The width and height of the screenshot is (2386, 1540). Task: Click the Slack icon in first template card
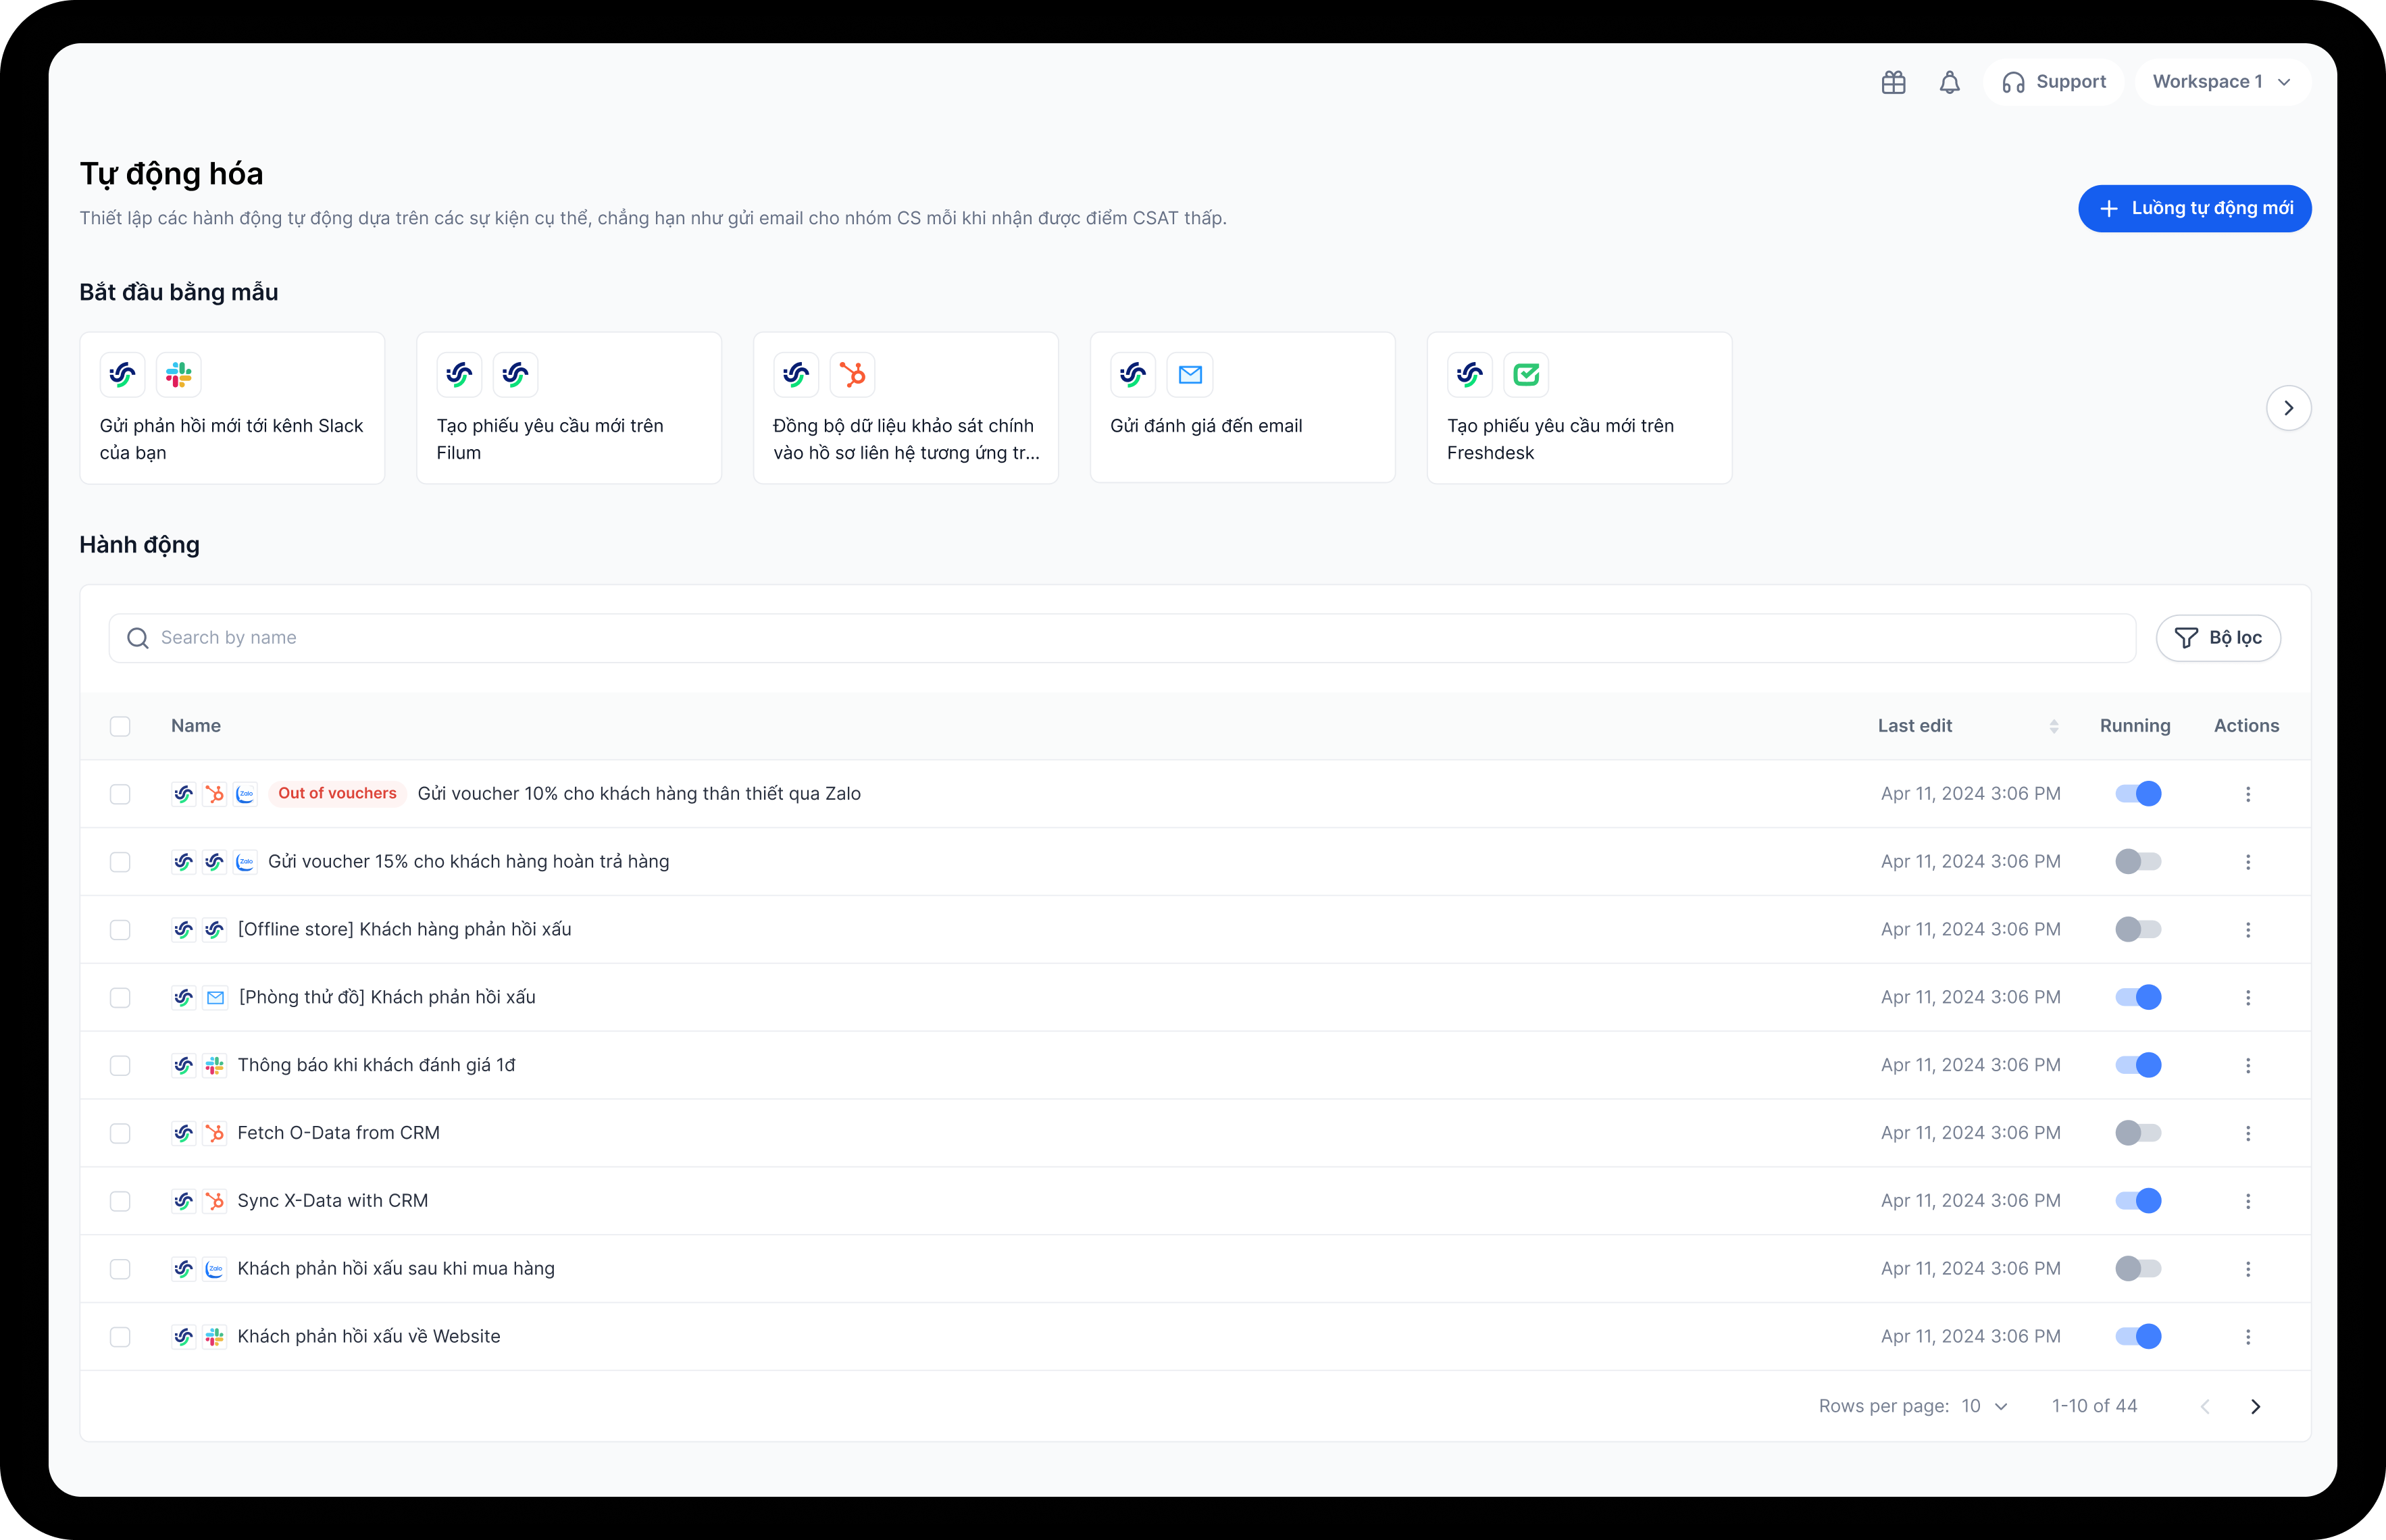click(179, 375)
